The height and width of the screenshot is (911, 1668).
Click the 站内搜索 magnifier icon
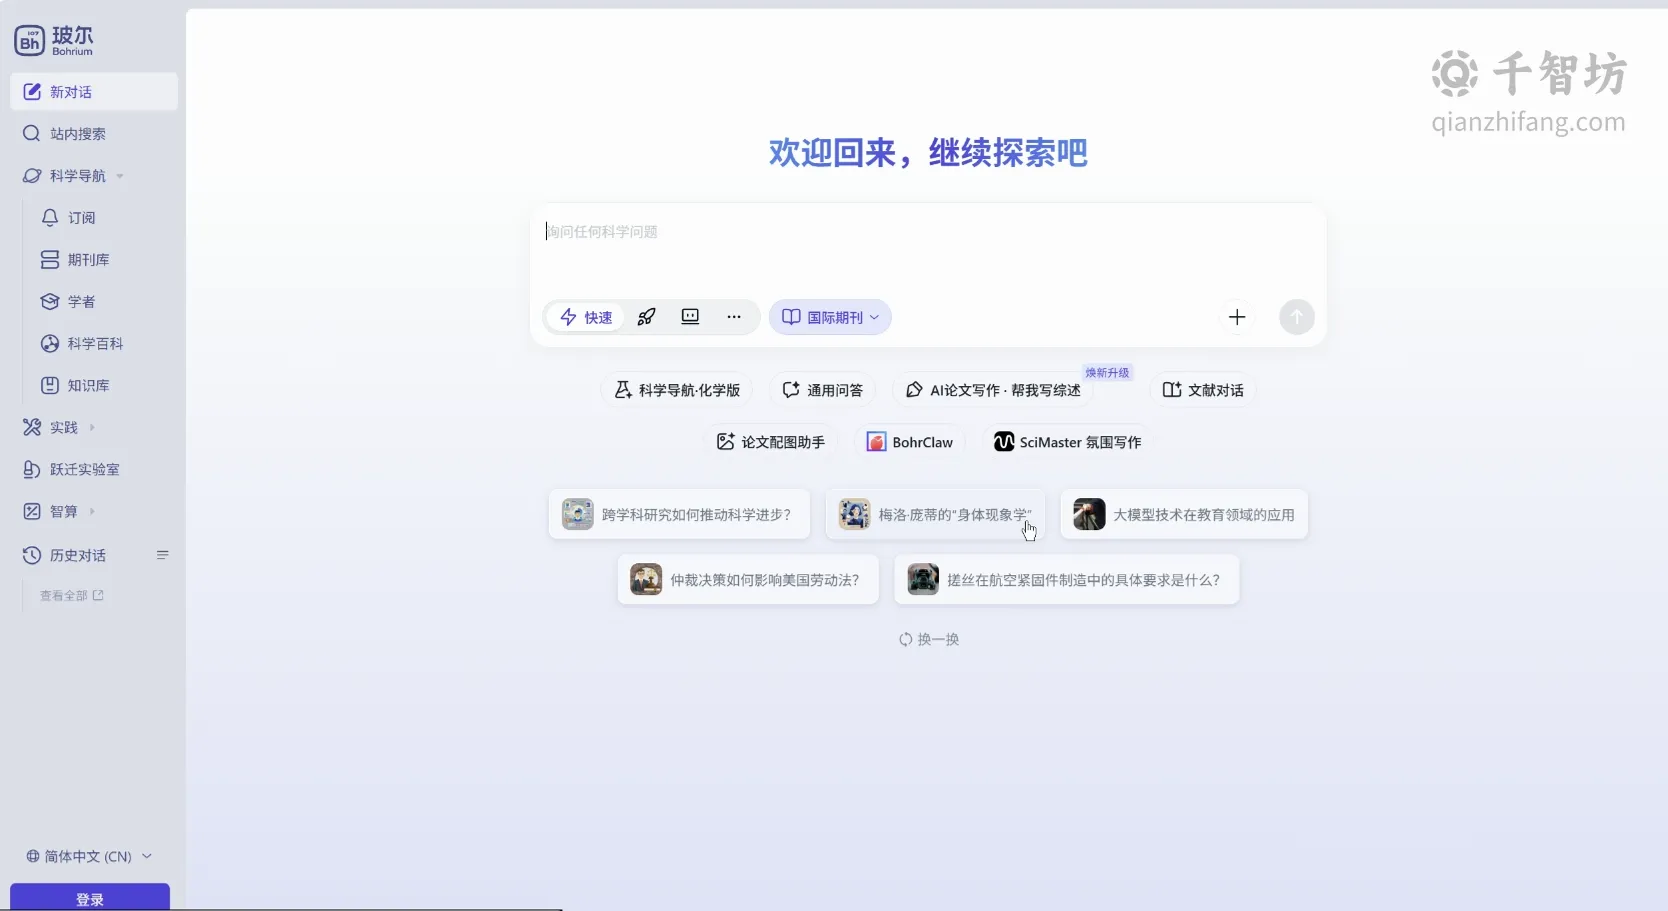(x=32, y=134)
